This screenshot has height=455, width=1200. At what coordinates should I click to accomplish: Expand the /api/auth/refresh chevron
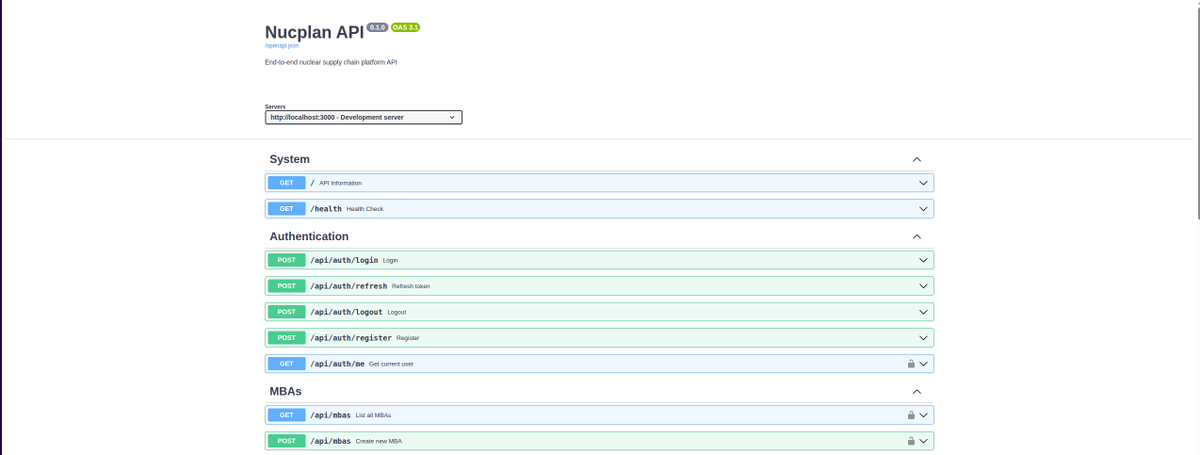(x=924, y=286)
